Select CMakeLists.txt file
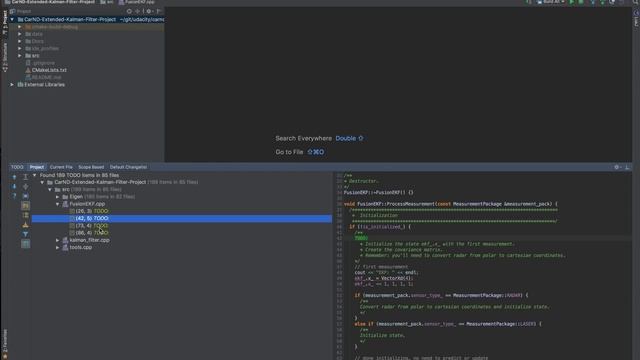The height and width of the screenshot is (360, 640). click(x=49, y=70)
